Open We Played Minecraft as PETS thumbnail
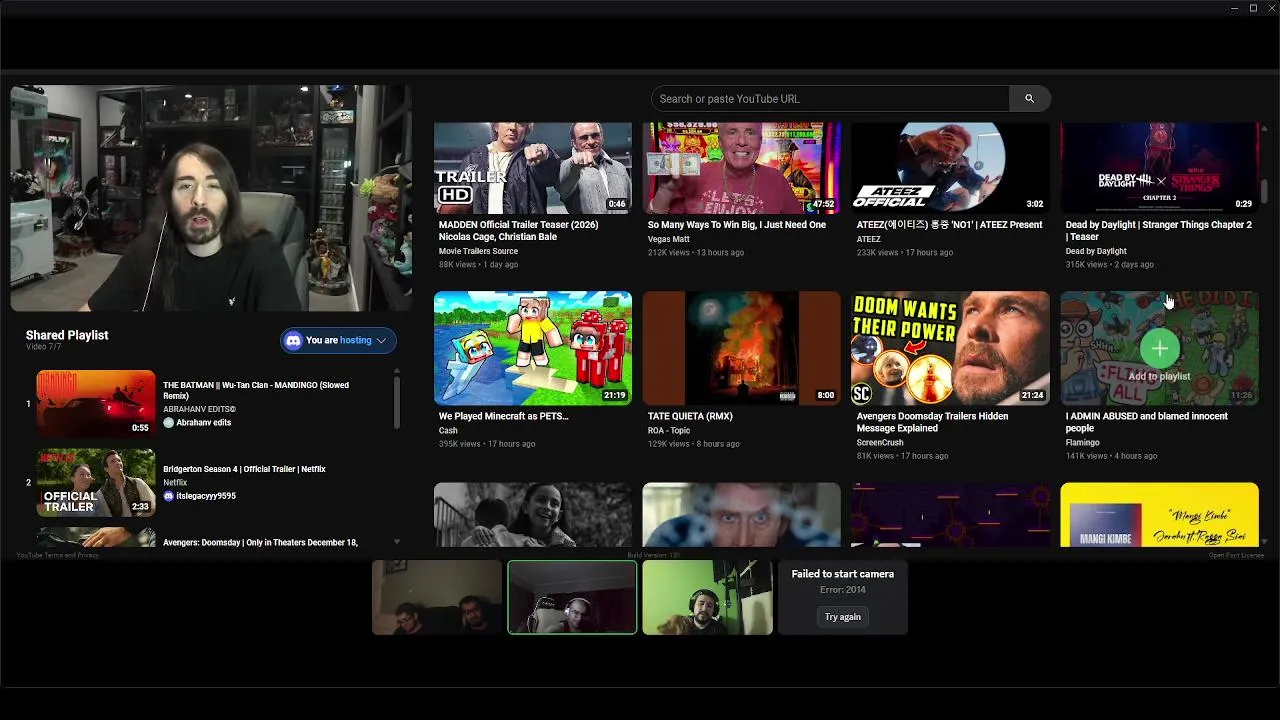This screenshot has height=720, width=1280. 533,348
